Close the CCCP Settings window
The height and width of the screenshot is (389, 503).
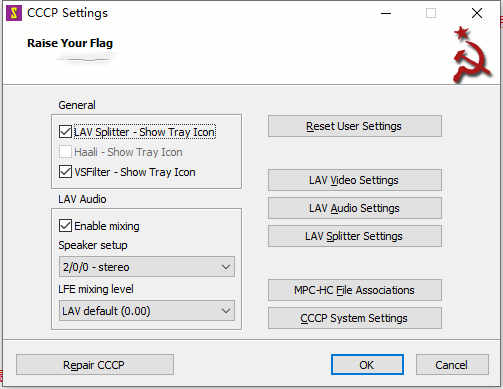tap(477, 13)
